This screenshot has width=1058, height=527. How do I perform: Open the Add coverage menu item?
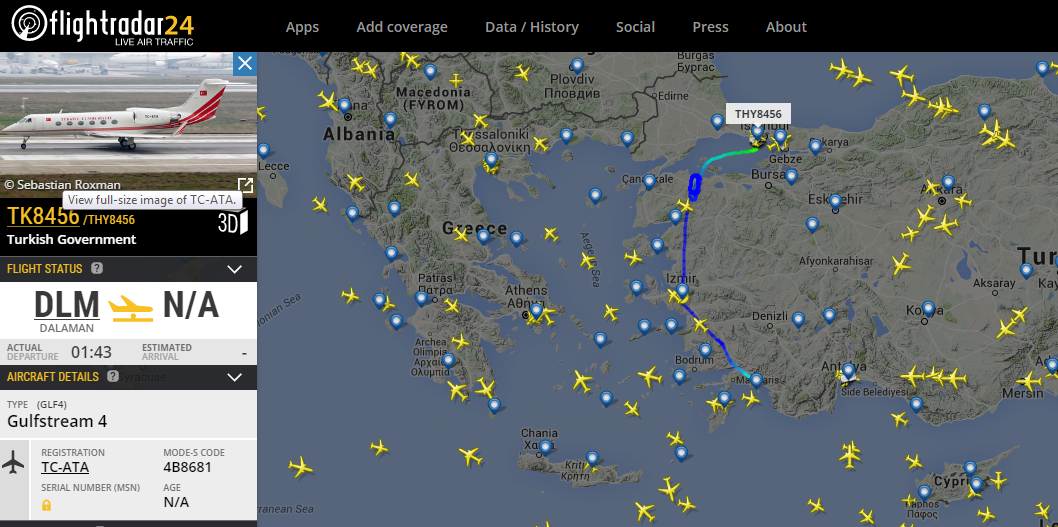402,27
